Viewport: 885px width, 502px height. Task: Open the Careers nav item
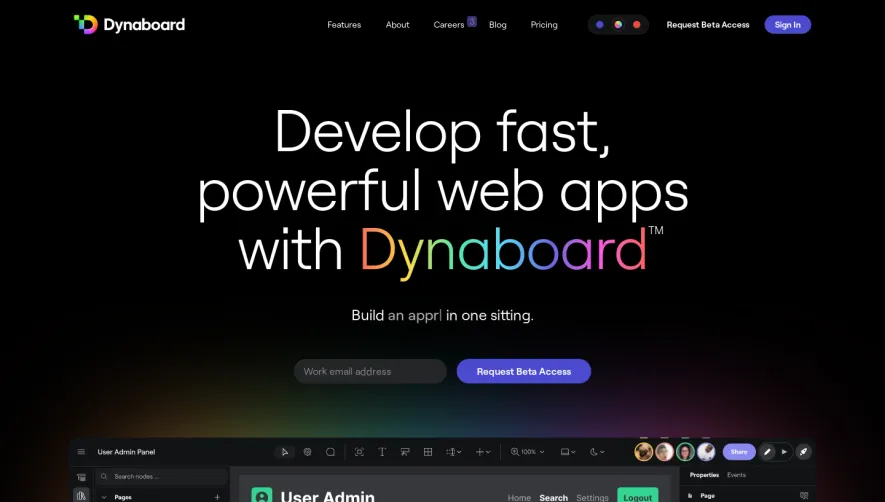(449, 25)
